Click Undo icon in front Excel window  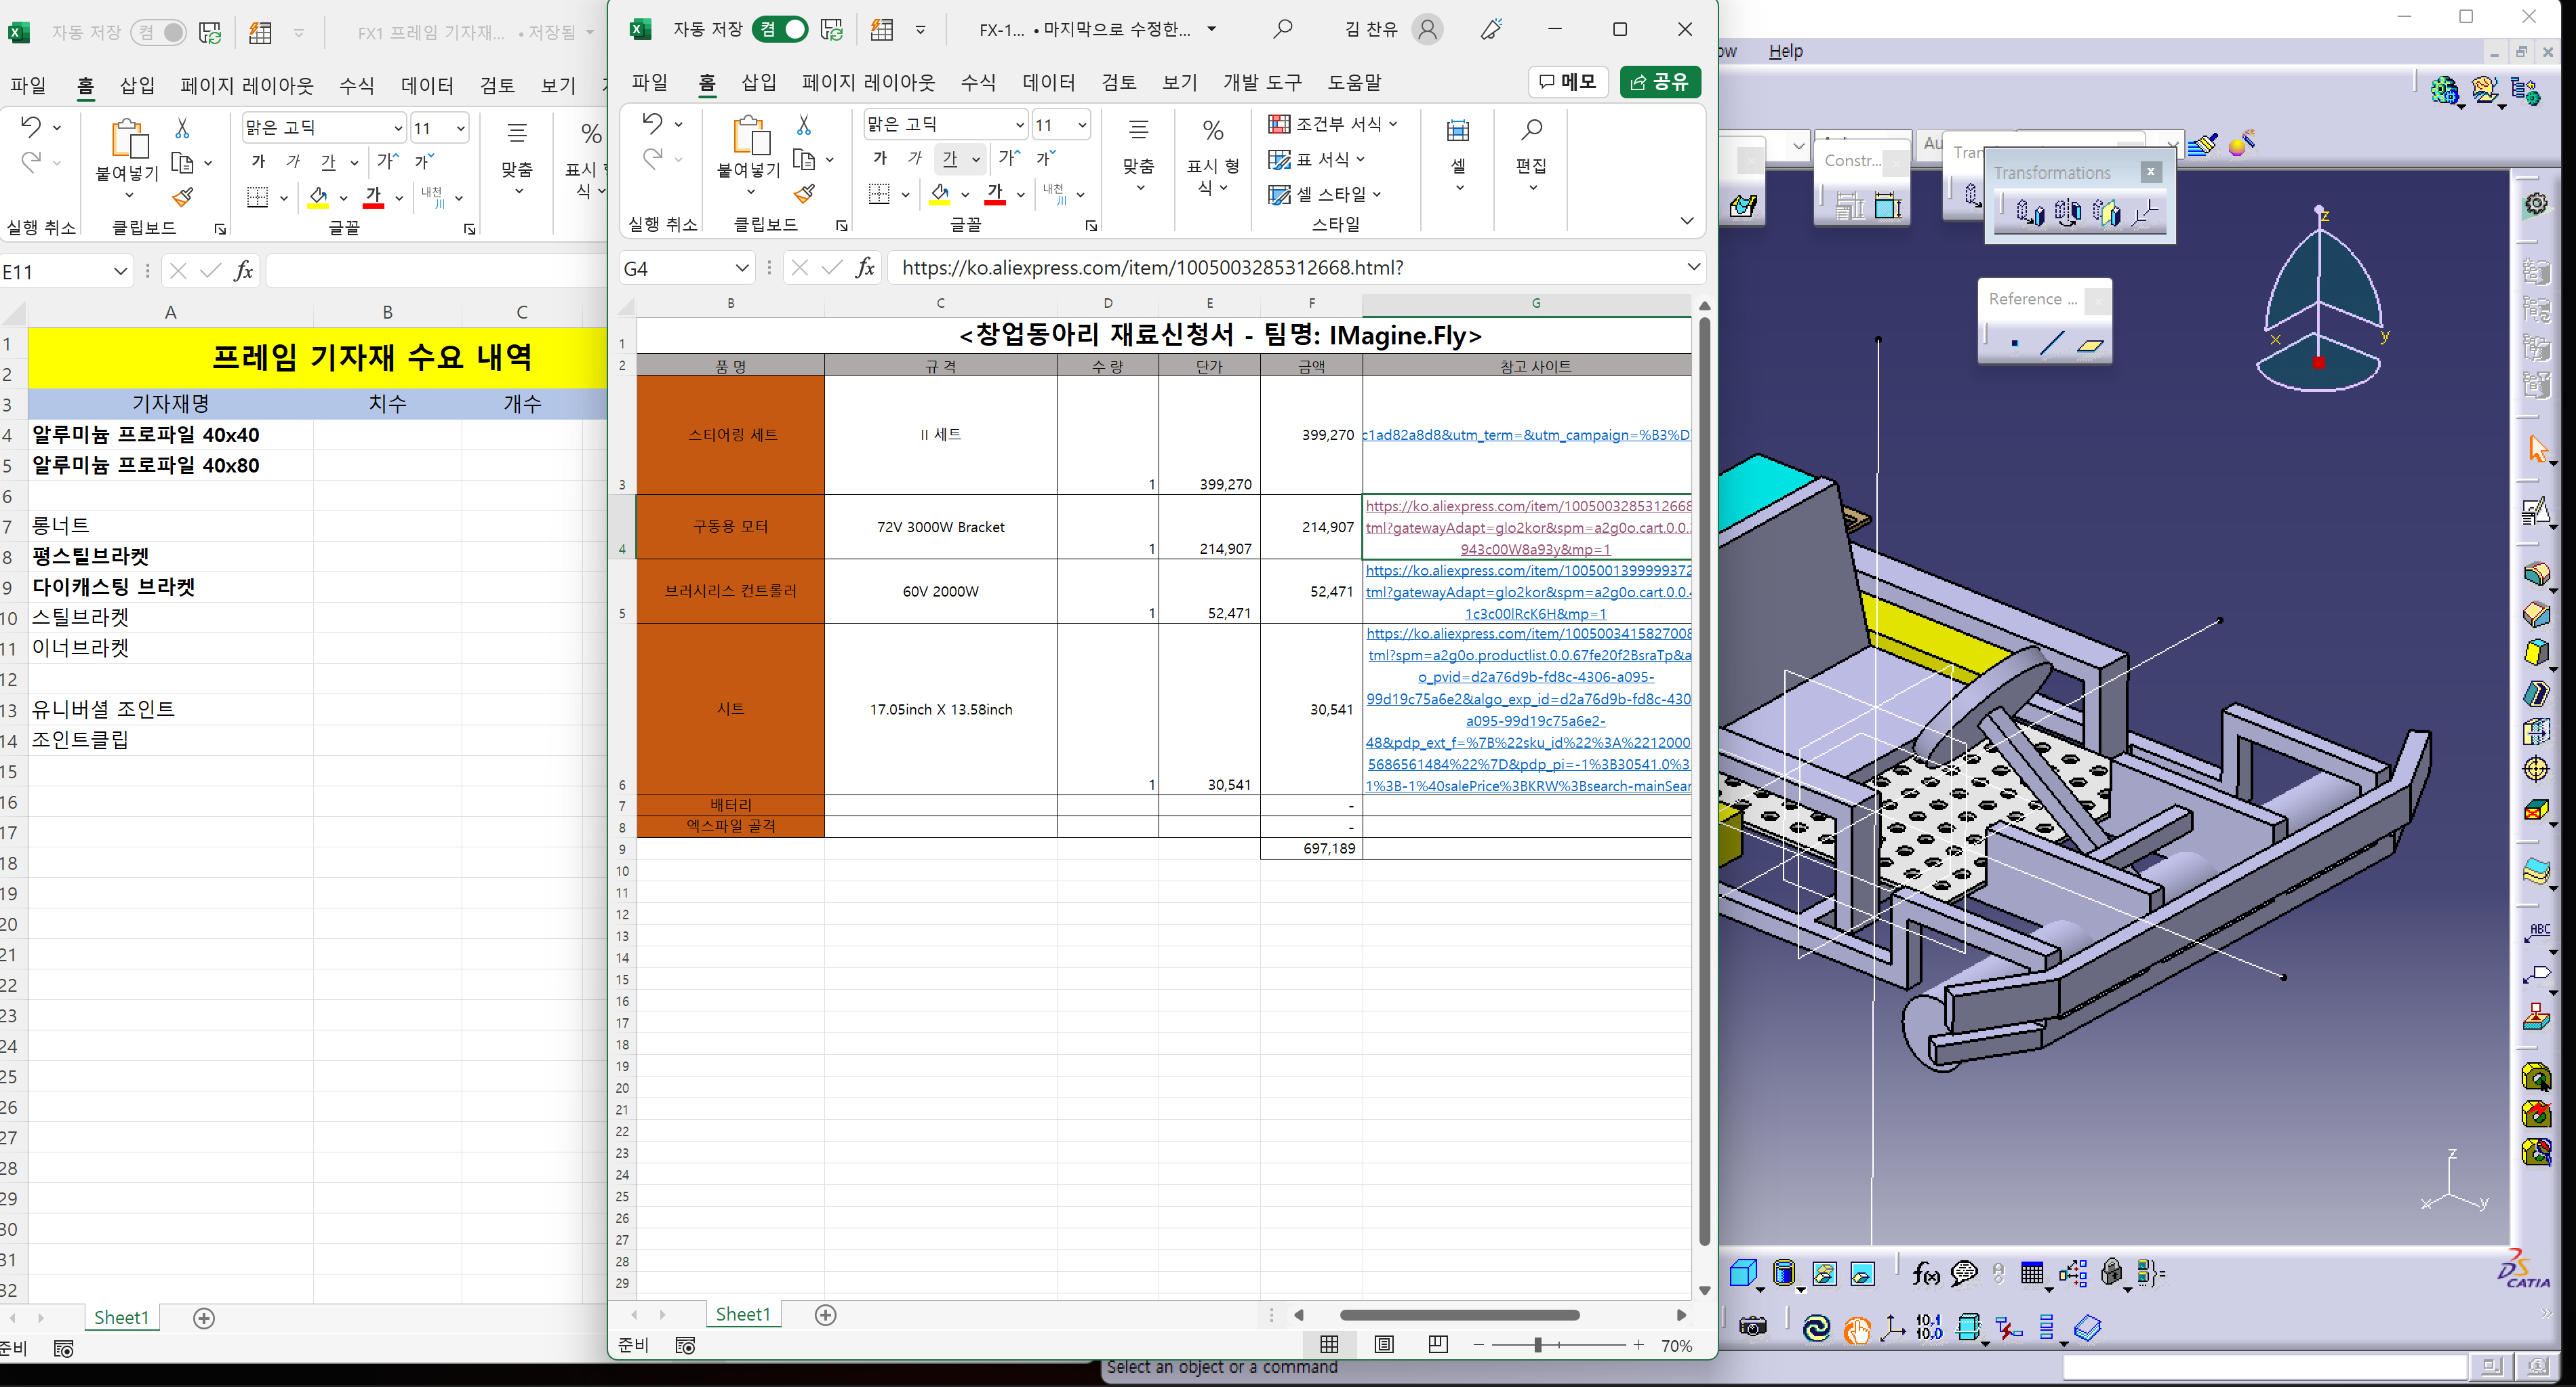point(652,123)
